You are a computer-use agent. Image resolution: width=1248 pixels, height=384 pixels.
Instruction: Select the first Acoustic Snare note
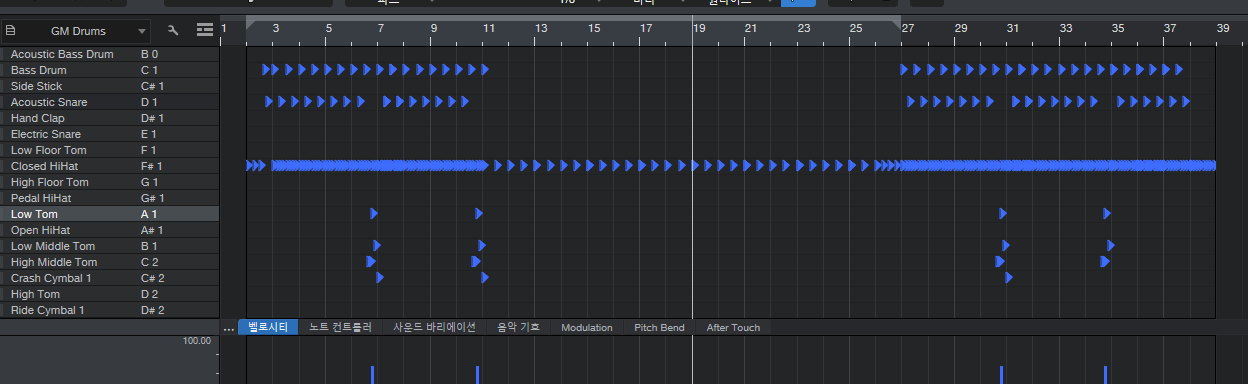pos(269,102)
